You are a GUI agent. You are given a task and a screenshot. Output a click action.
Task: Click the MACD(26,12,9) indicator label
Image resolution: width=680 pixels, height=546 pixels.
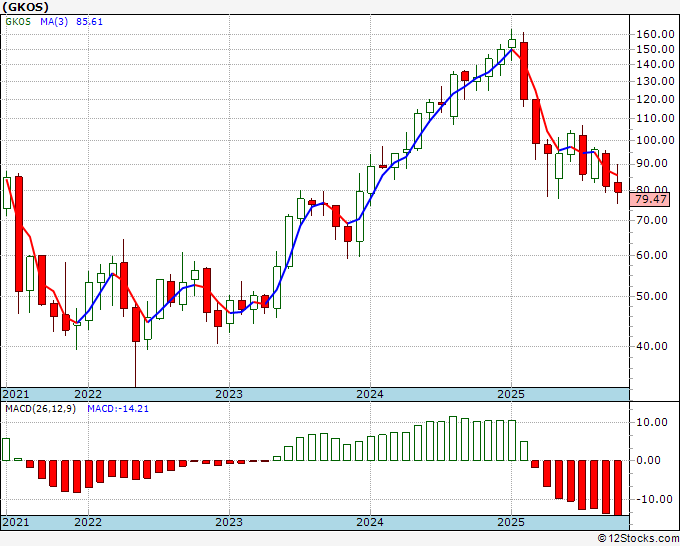coord(40,409)
